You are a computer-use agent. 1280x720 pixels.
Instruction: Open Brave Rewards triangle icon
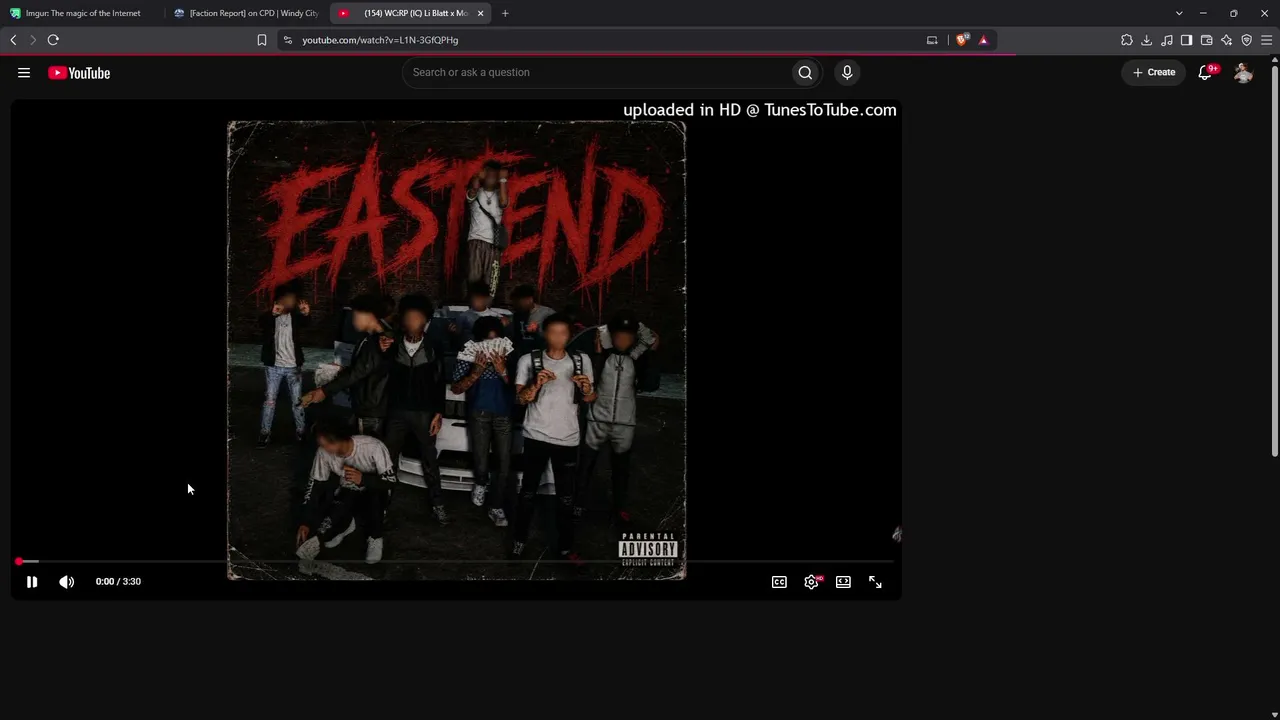[984, 40]
